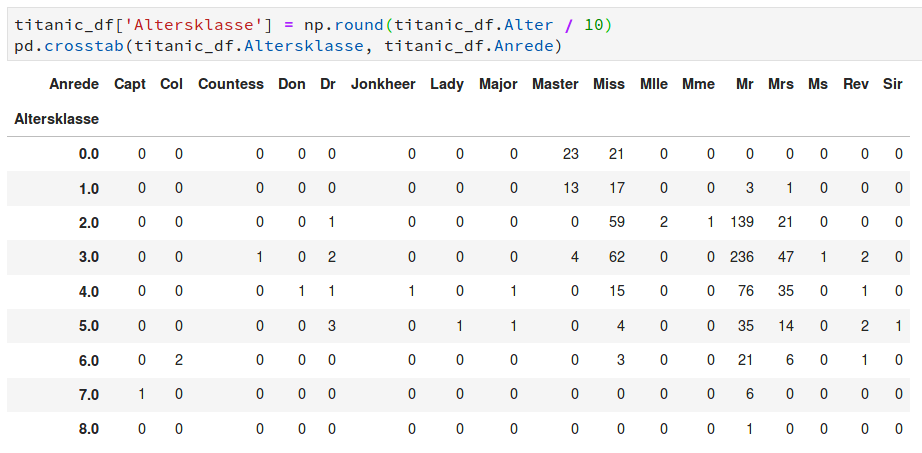Viewport: 922px width, 453px height.
Task: Click the cell with value 236
Action: tap(741, 257)
